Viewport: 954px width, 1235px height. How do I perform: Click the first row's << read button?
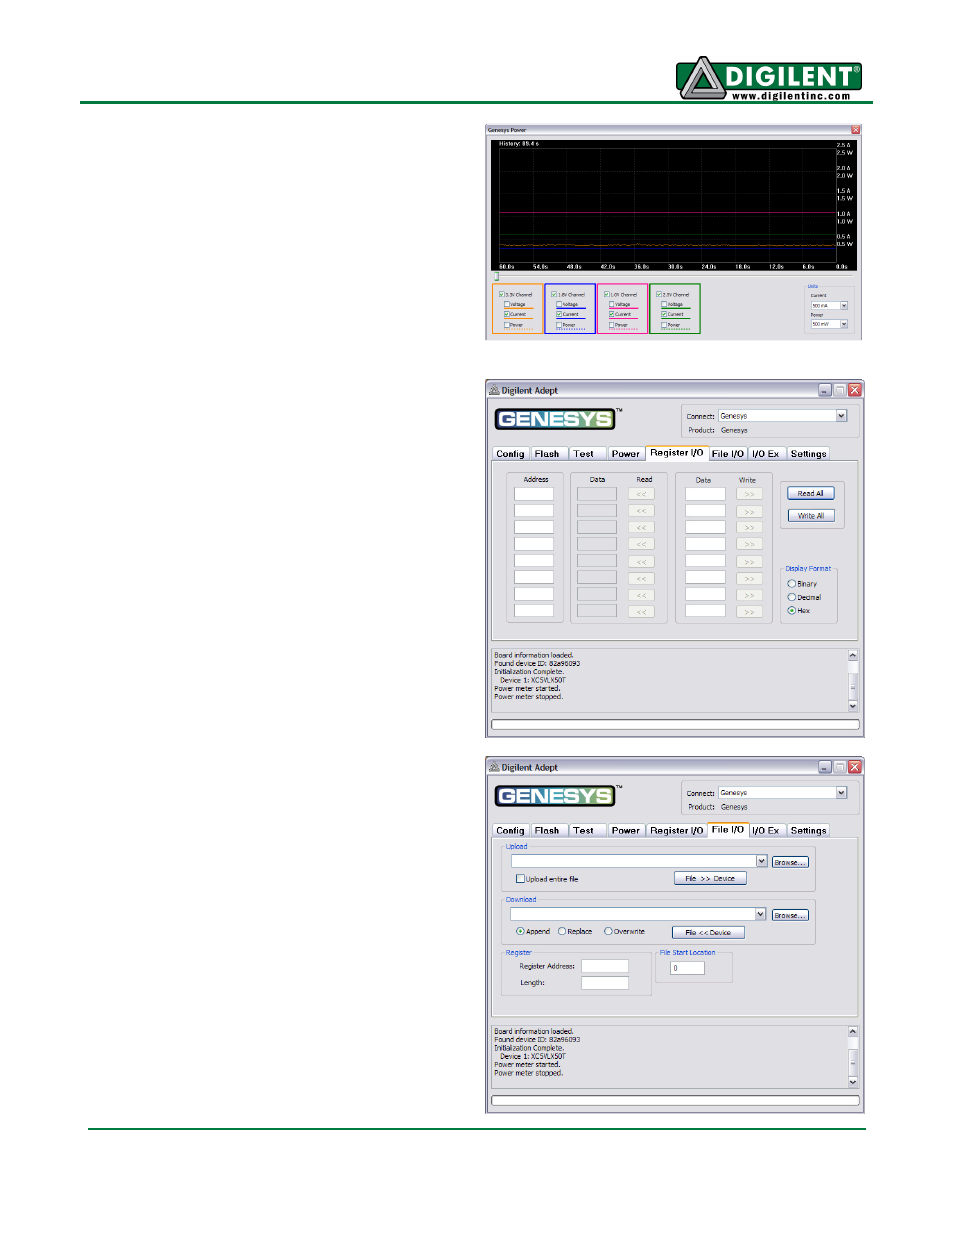point(641,494)
